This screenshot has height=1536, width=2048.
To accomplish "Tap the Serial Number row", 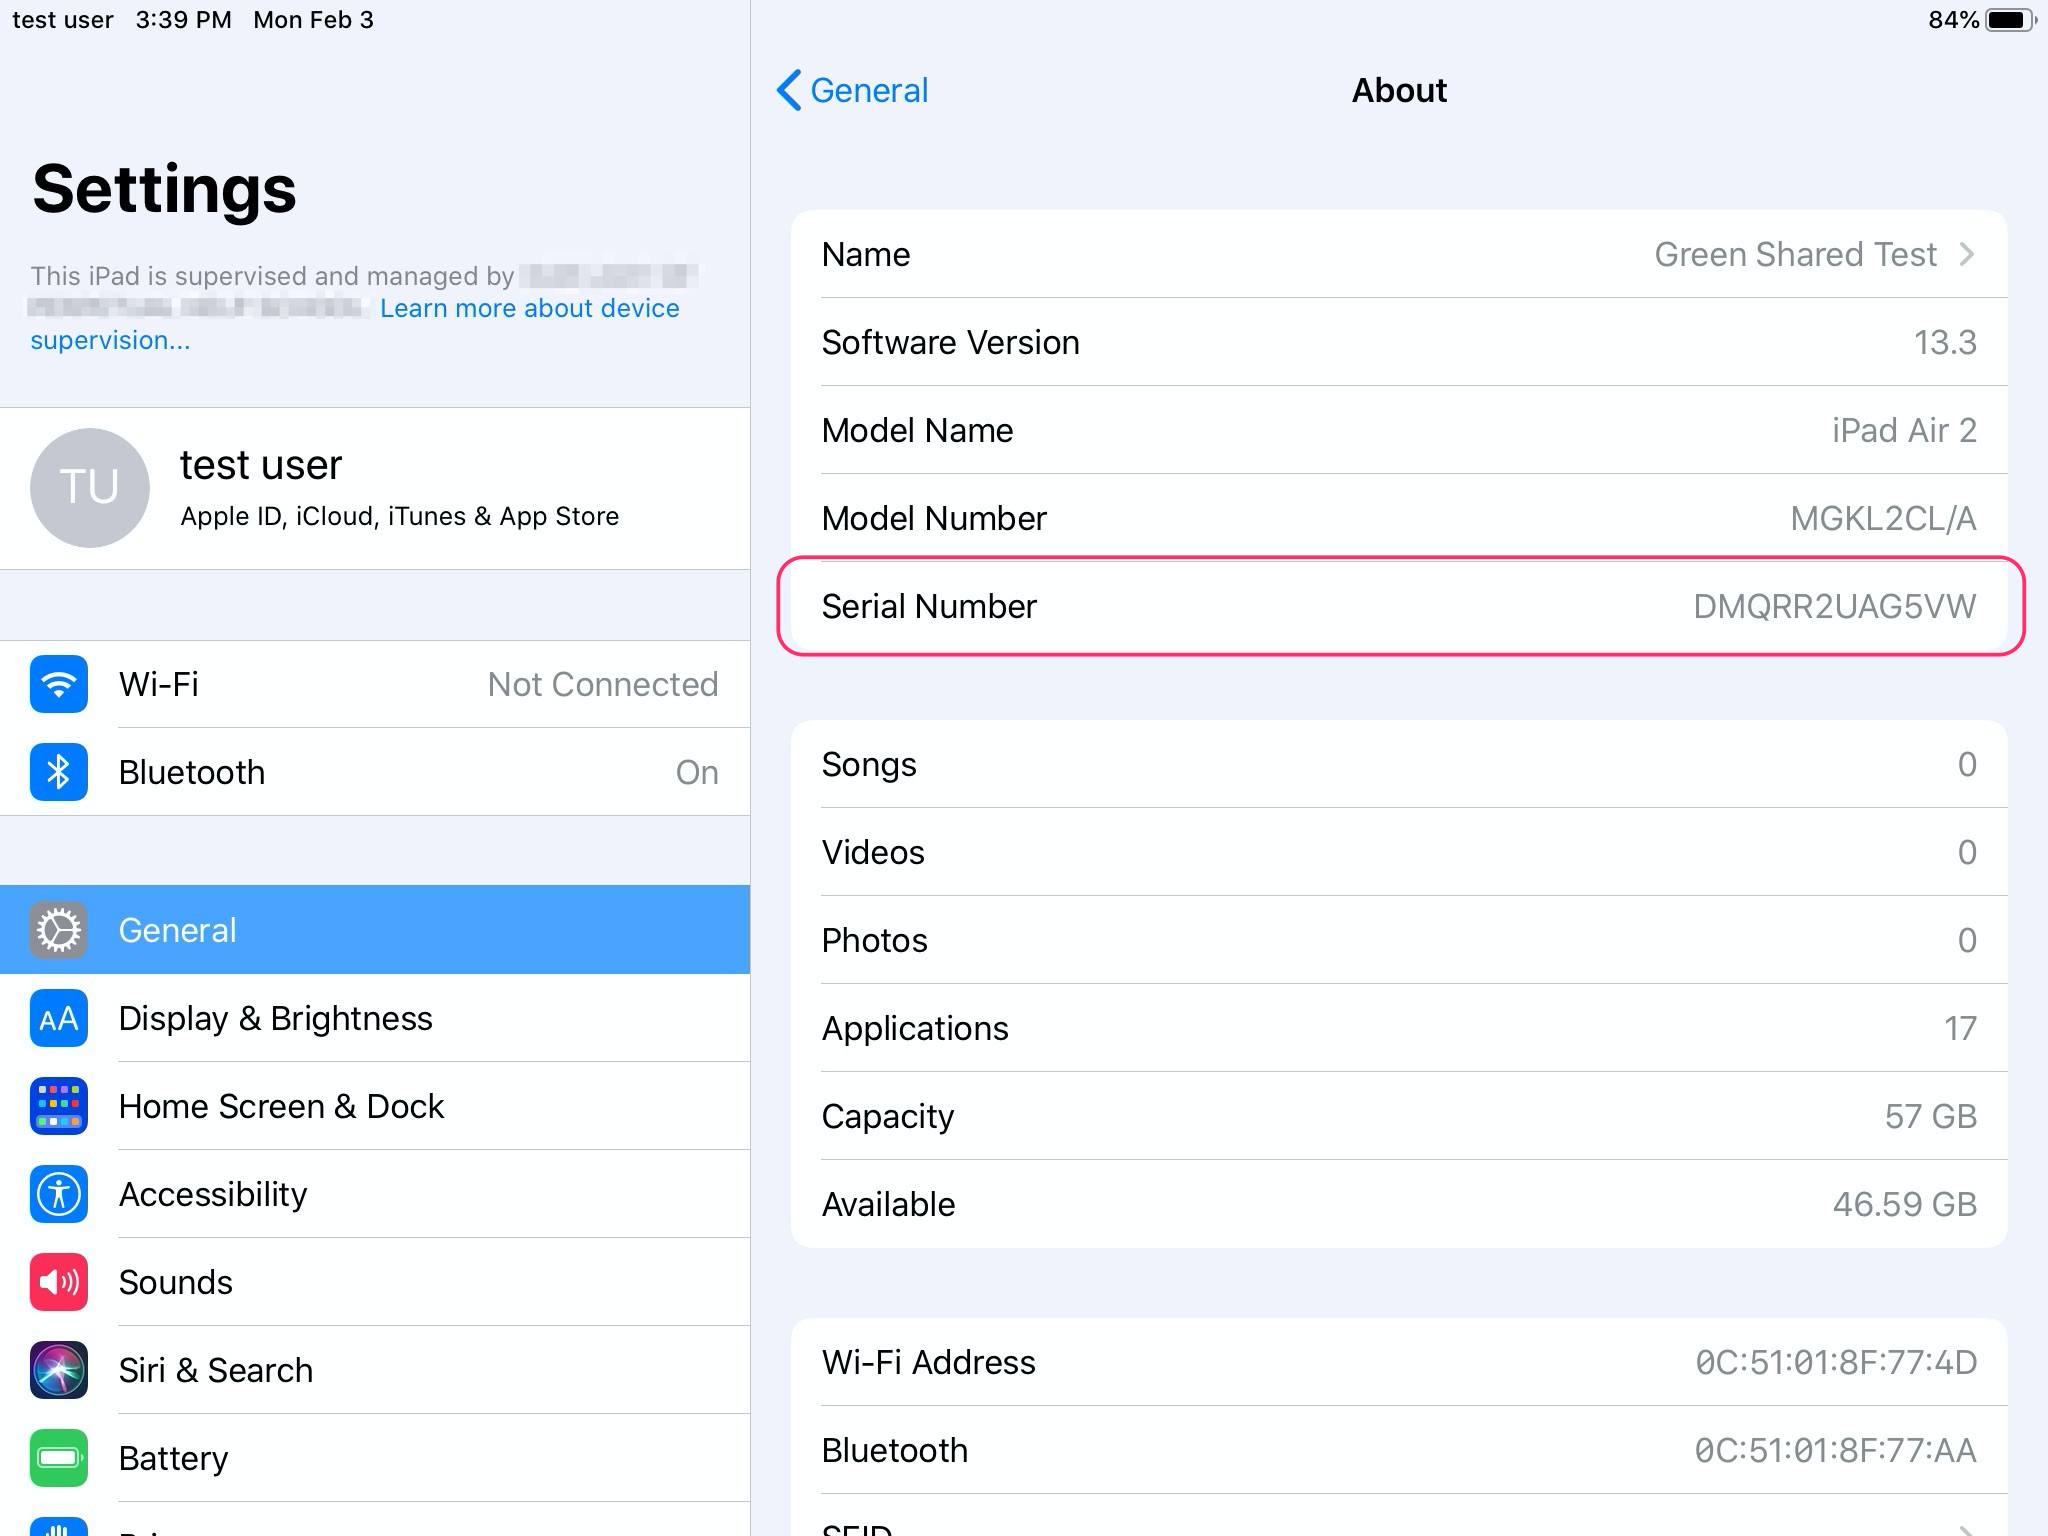I will click(1398, 606).
